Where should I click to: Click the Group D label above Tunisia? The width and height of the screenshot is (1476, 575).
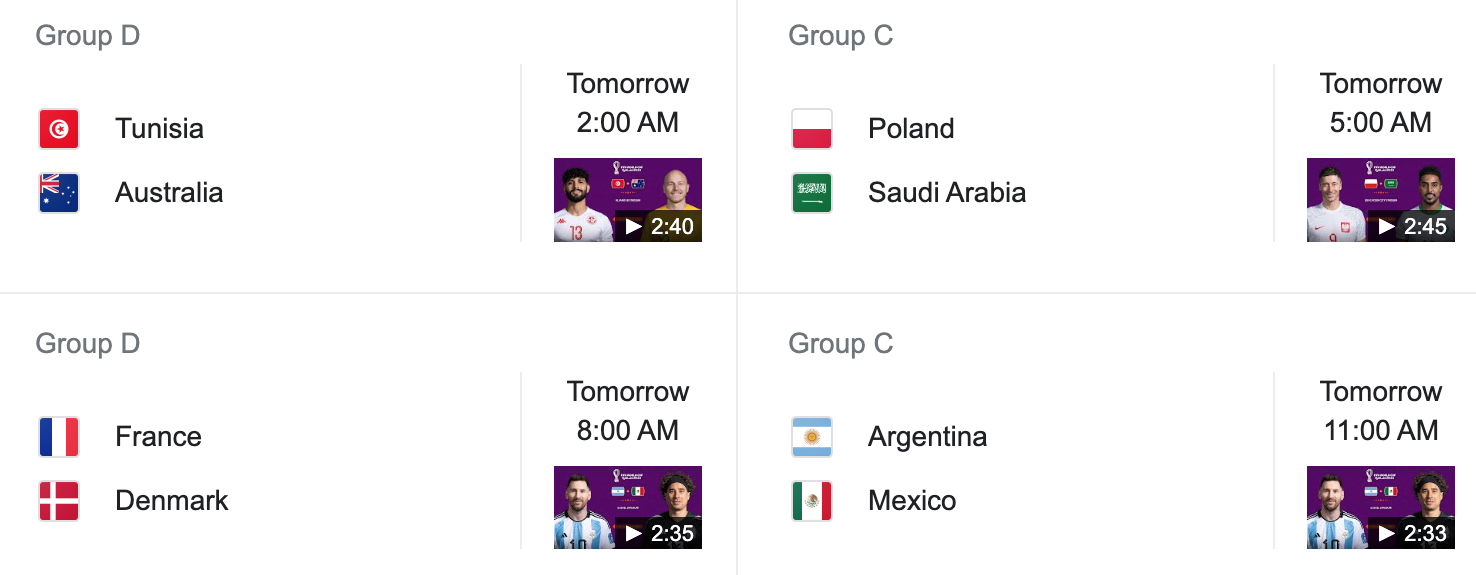pyautogui.click(x=88, y=36)
